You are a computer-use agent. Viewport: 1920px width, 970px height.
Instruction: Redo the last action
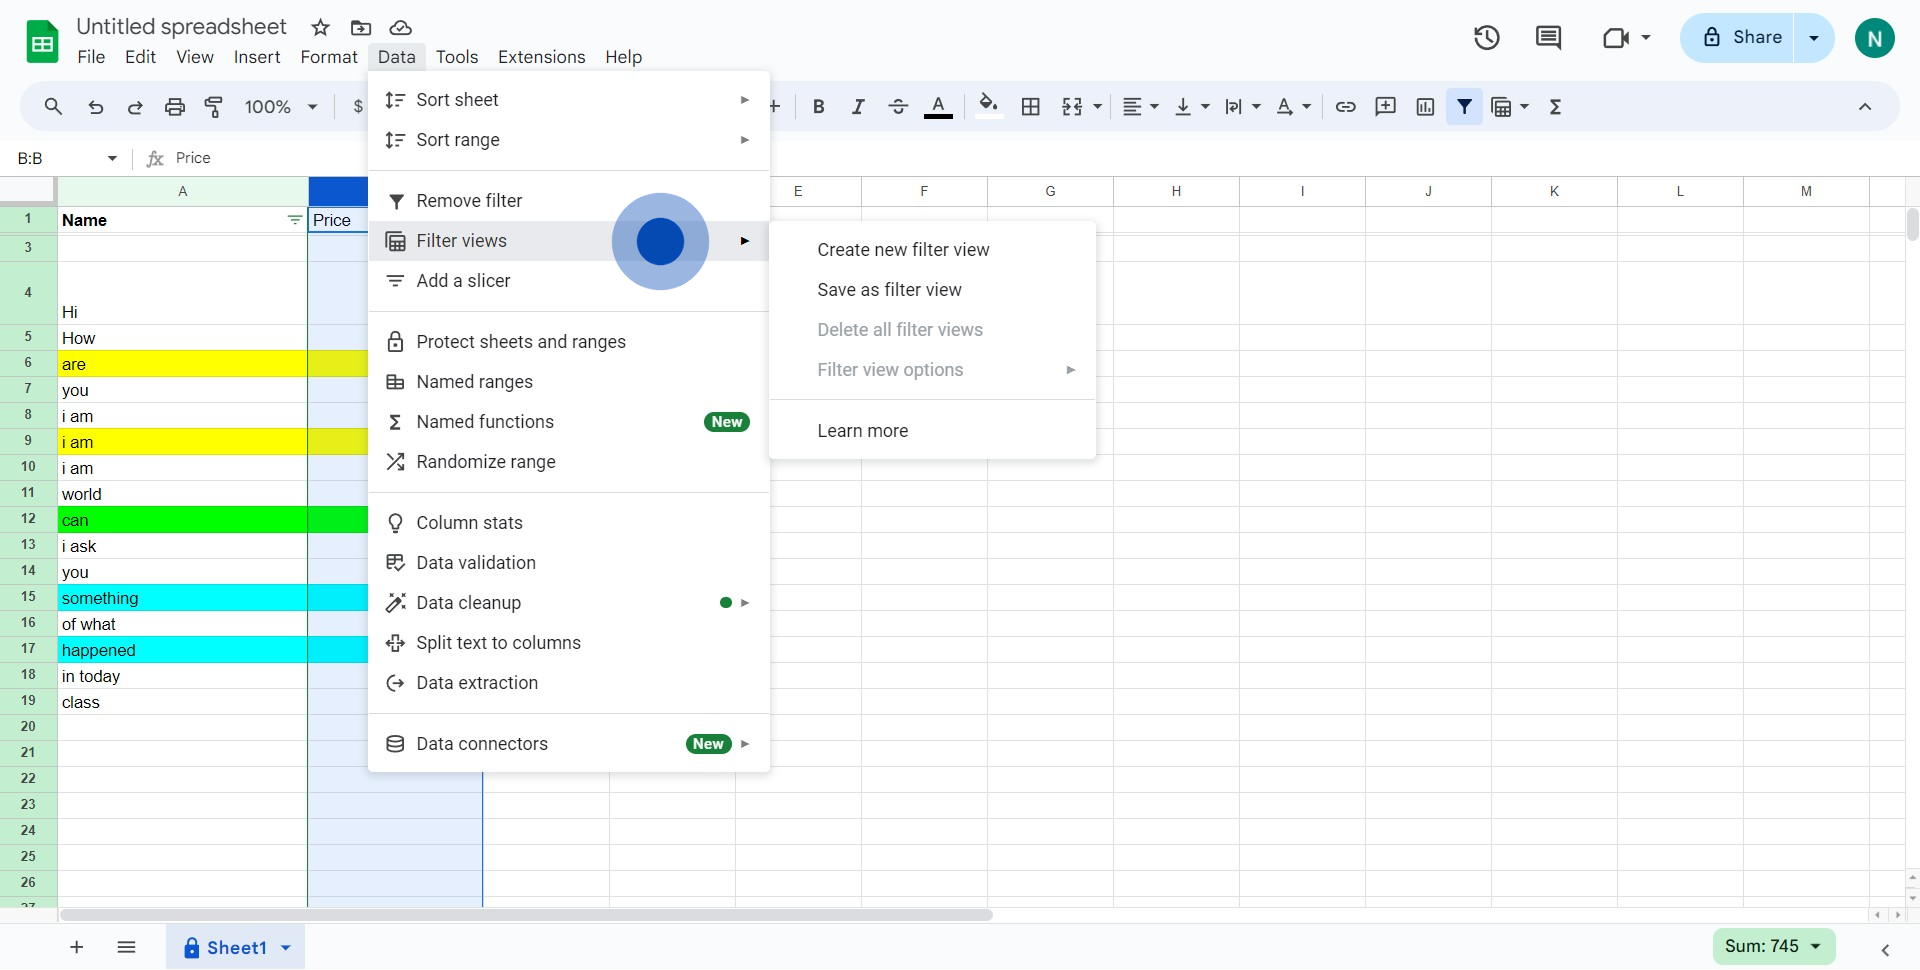tap(135, 106)
